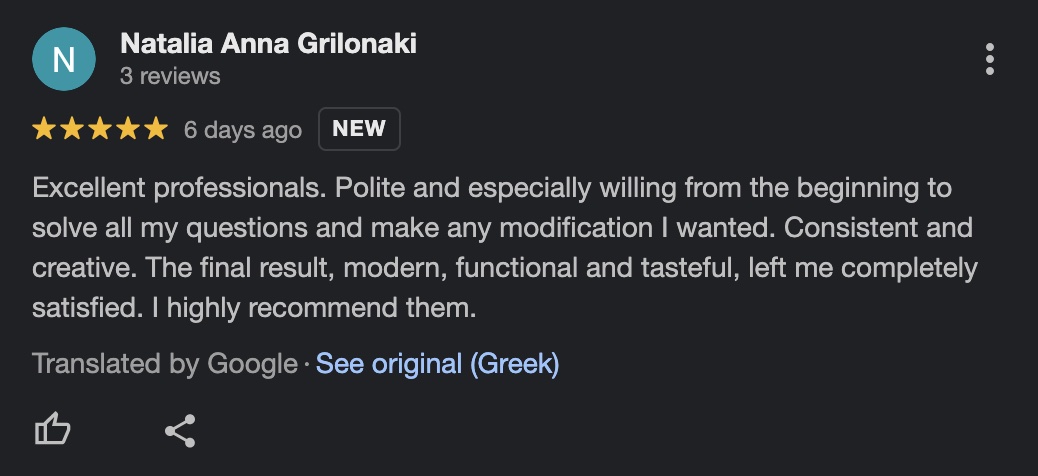Open Natalia Anna Grilonaki's profile name
This screenshot has height=476, width=1038.
pos(268,43)
